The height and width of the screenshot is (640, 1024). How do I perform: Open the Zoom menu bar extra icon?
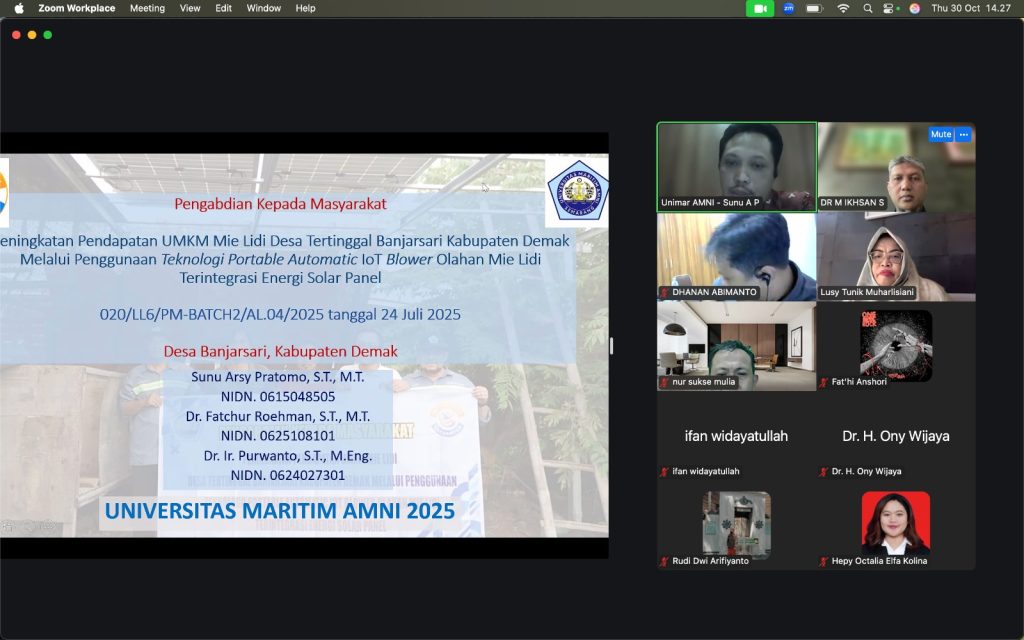(788, 8)
